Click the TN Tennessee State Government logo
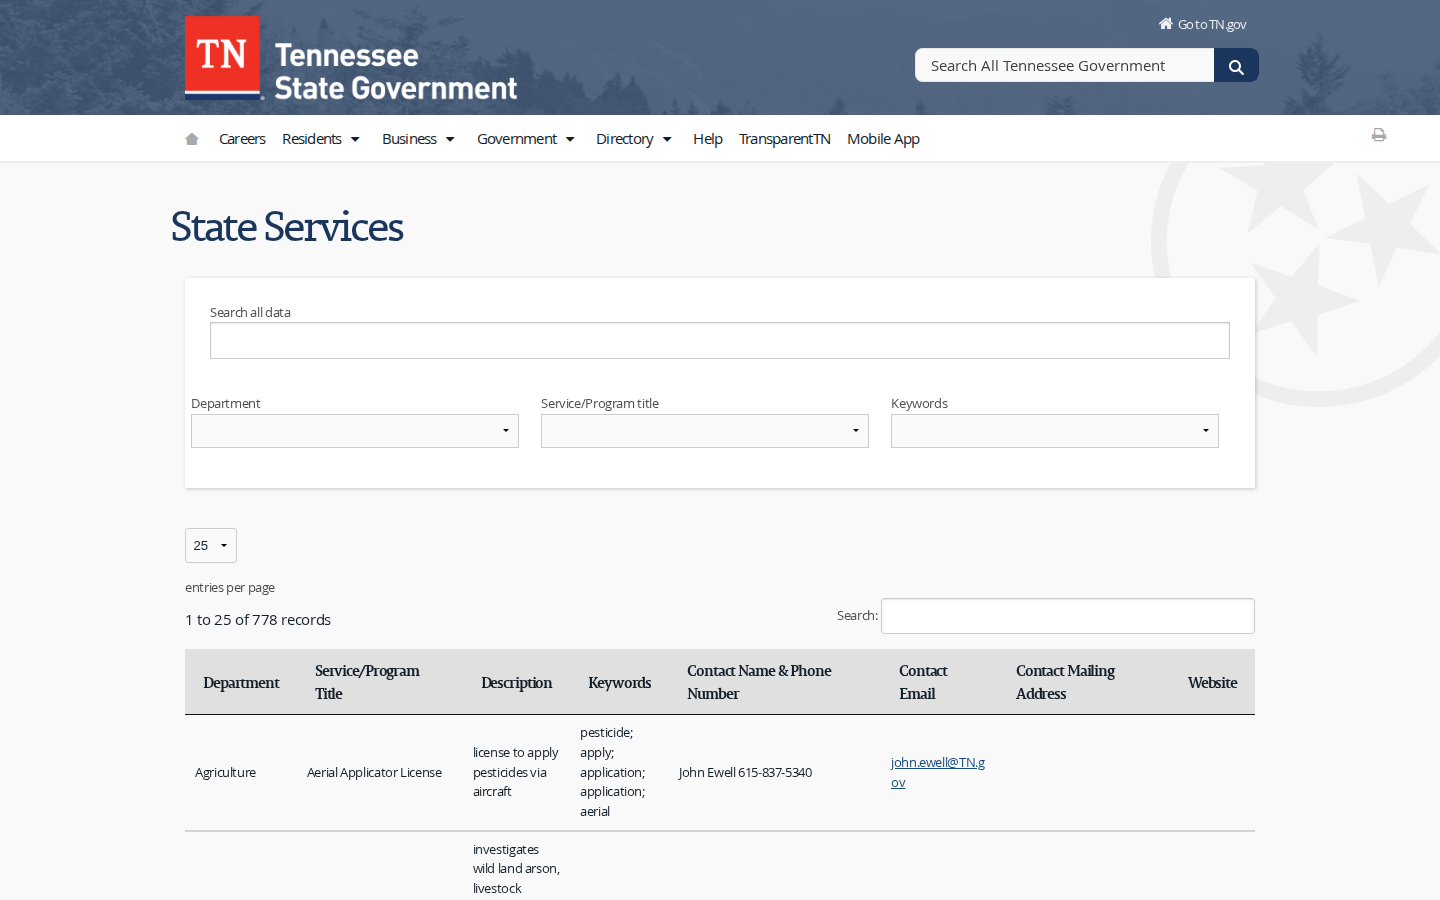1440x900 pixels. (351, 58)
